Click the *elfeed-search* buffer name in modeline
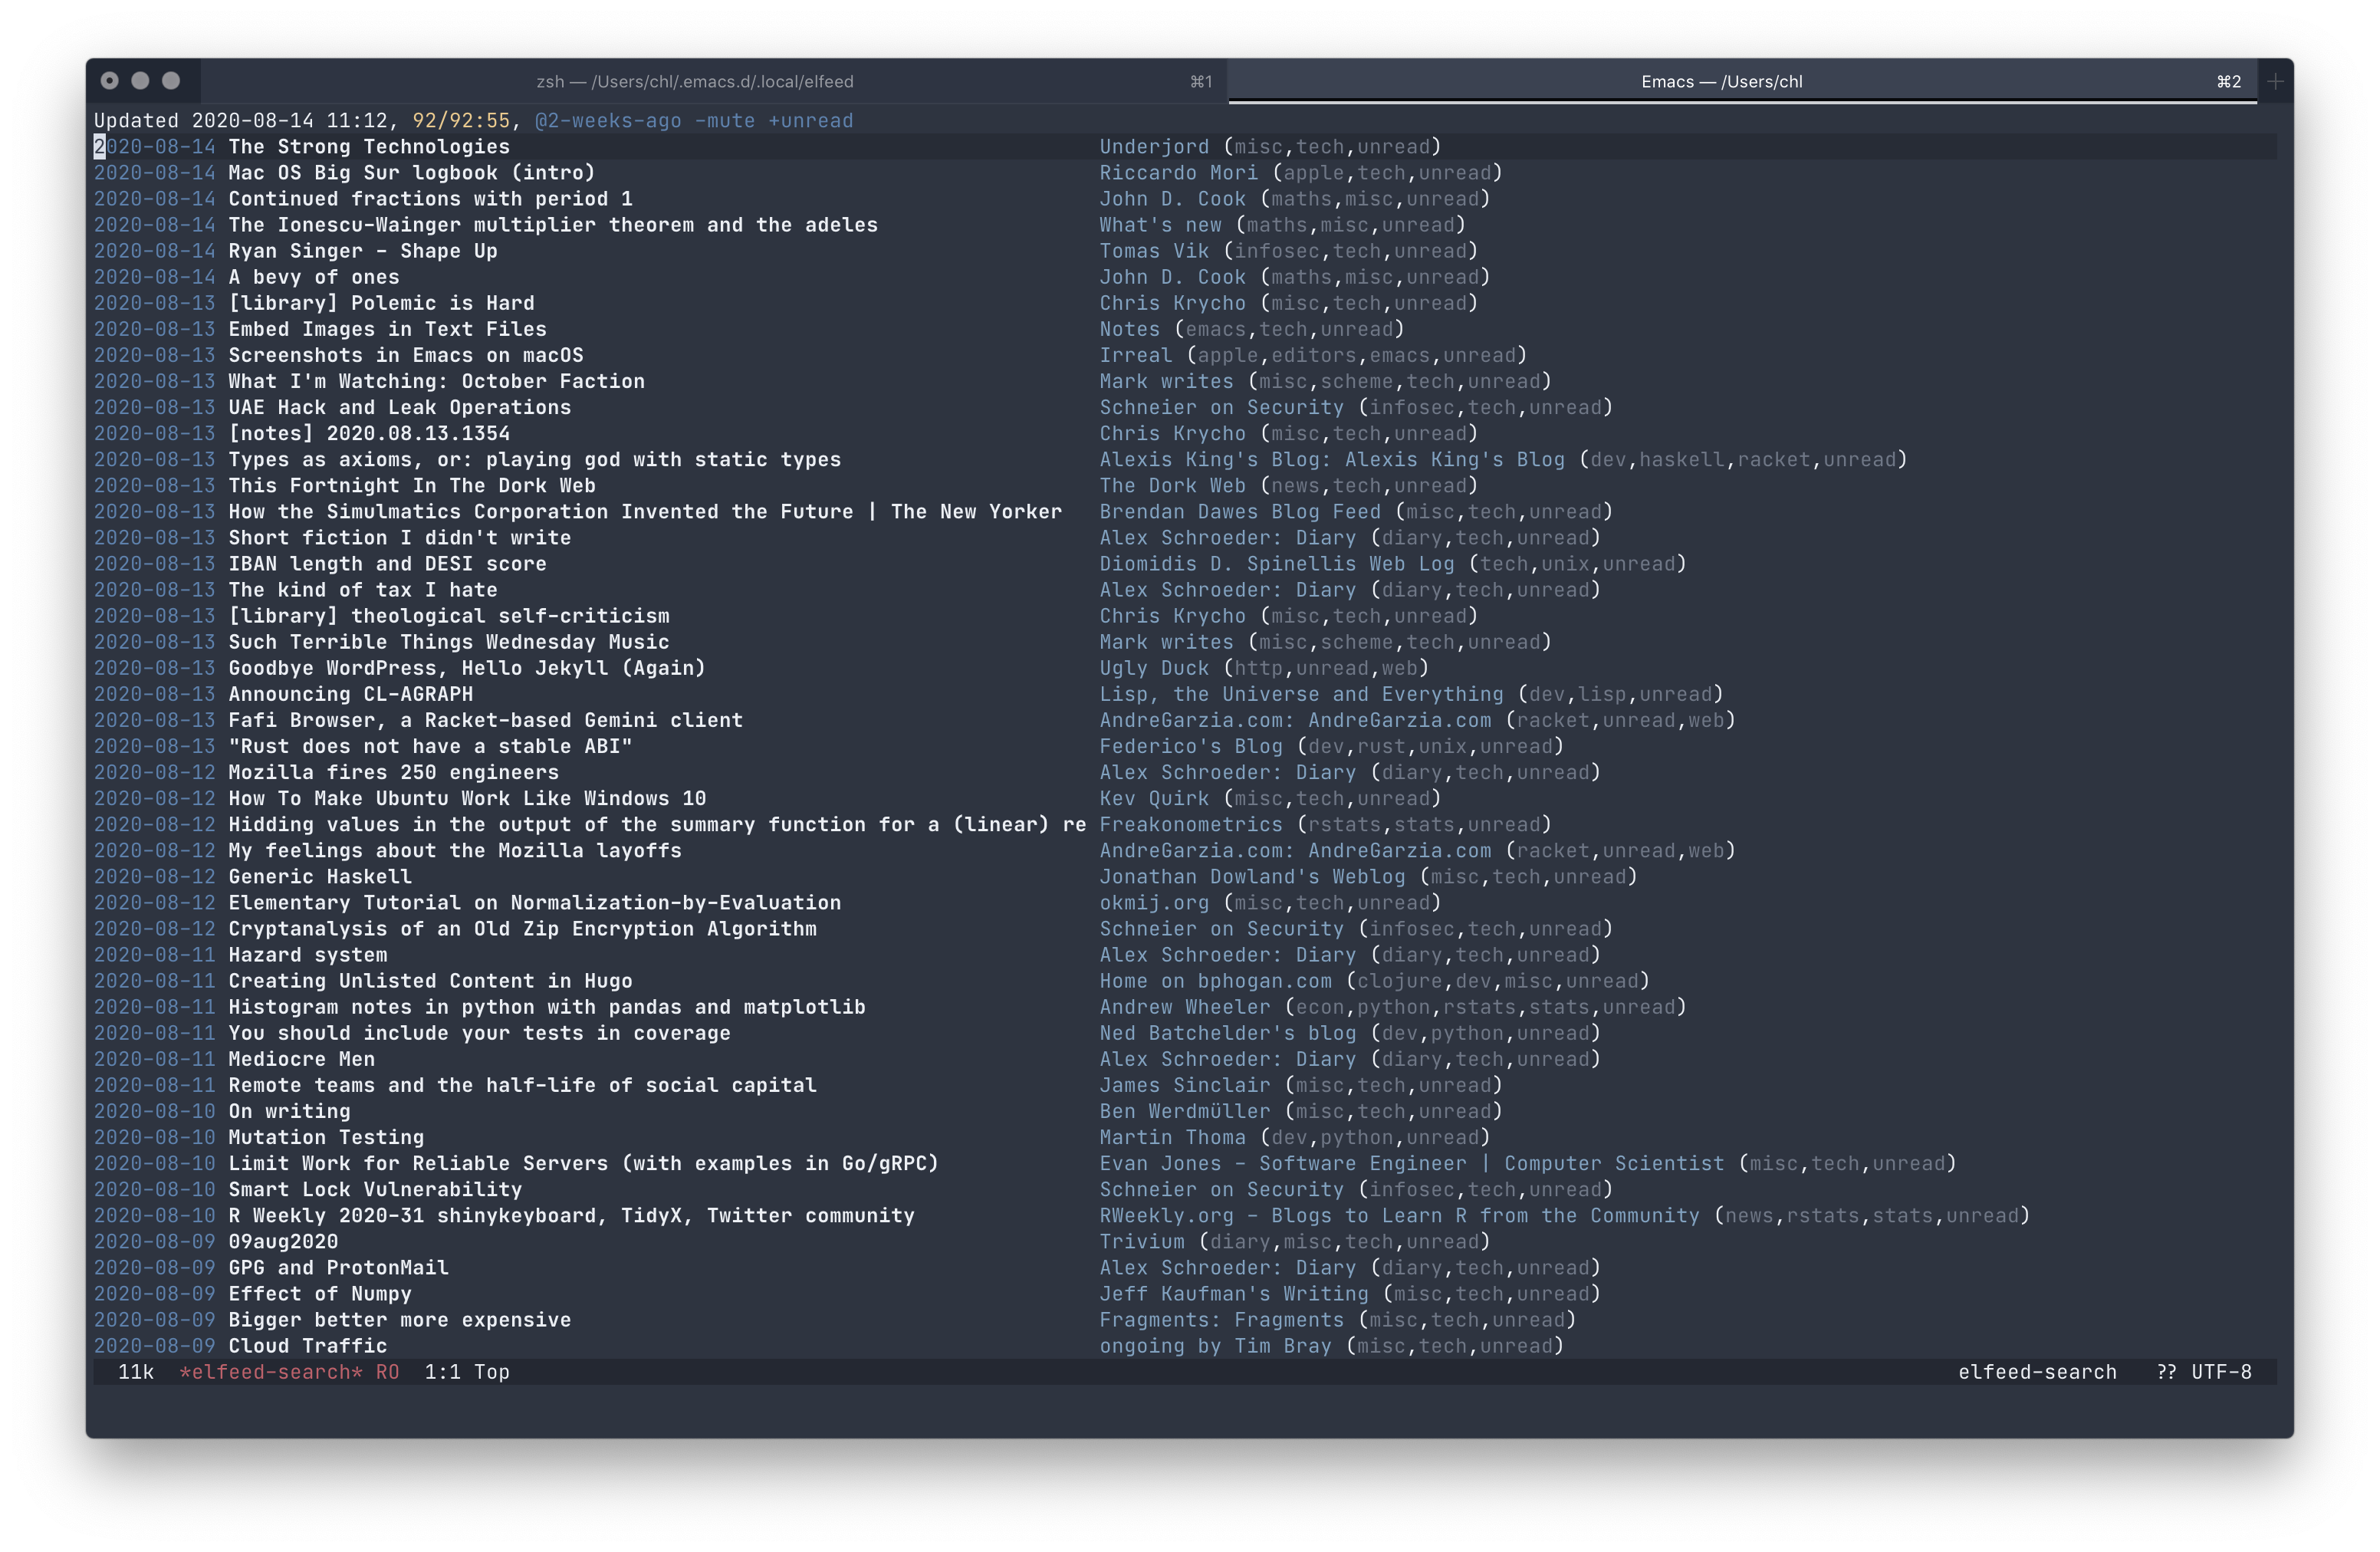The height and width of the screenshot is (1552, 2380). (x=270, y=1372)
